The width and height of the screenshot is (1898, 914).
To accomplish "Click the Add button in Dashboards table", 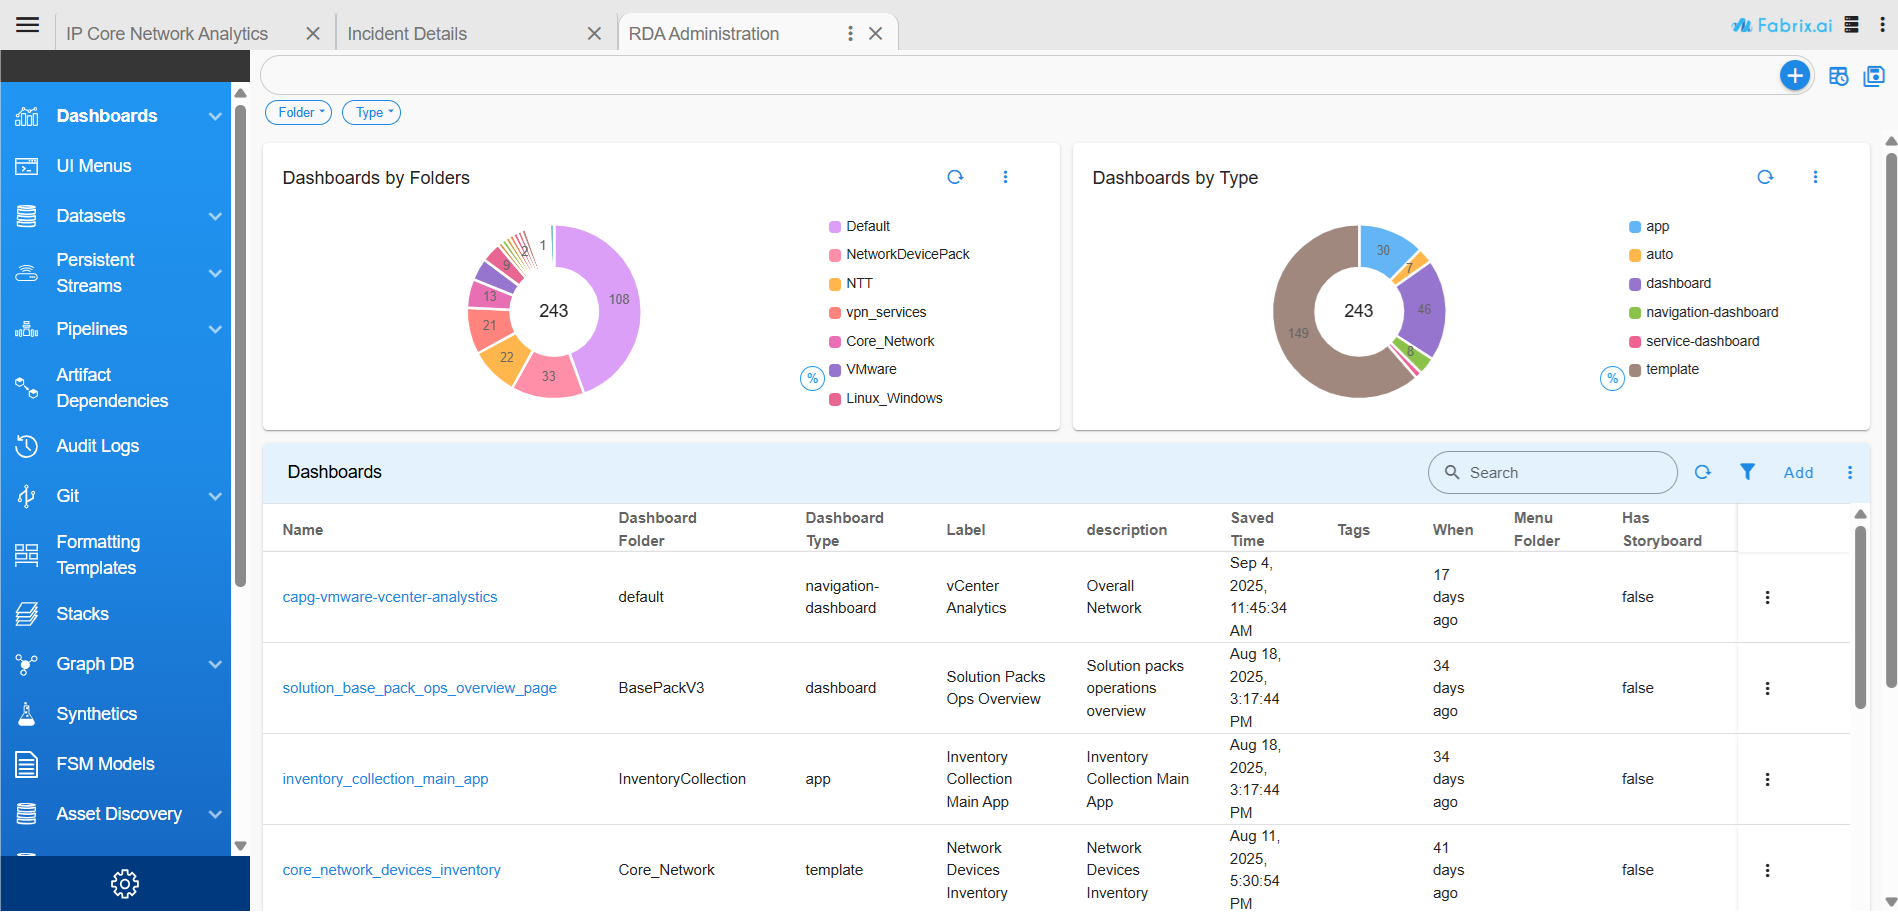I will coord(1797,473).
